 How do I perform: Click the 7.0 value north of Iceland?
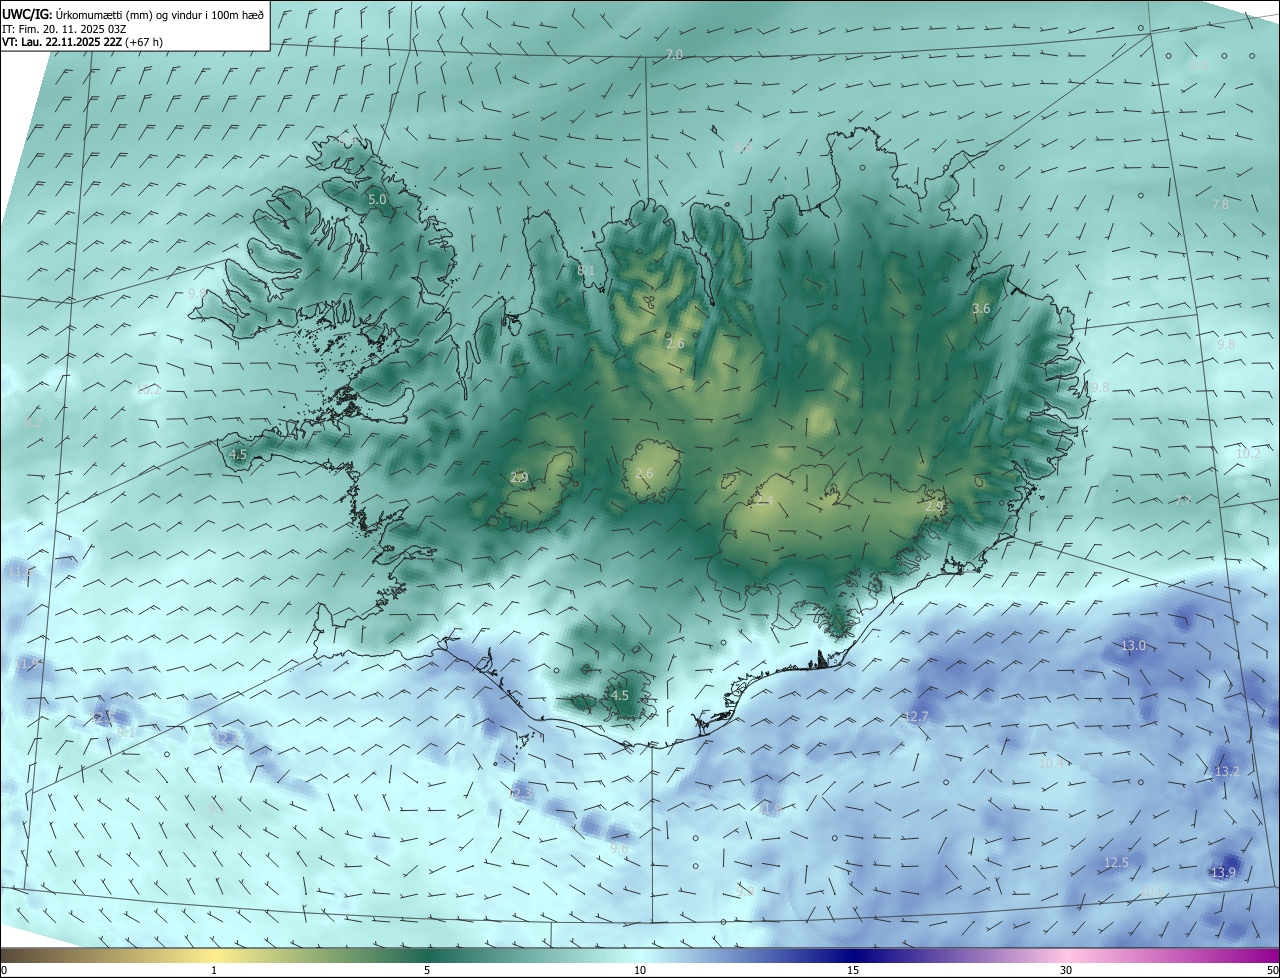click(x=674, y=54)
